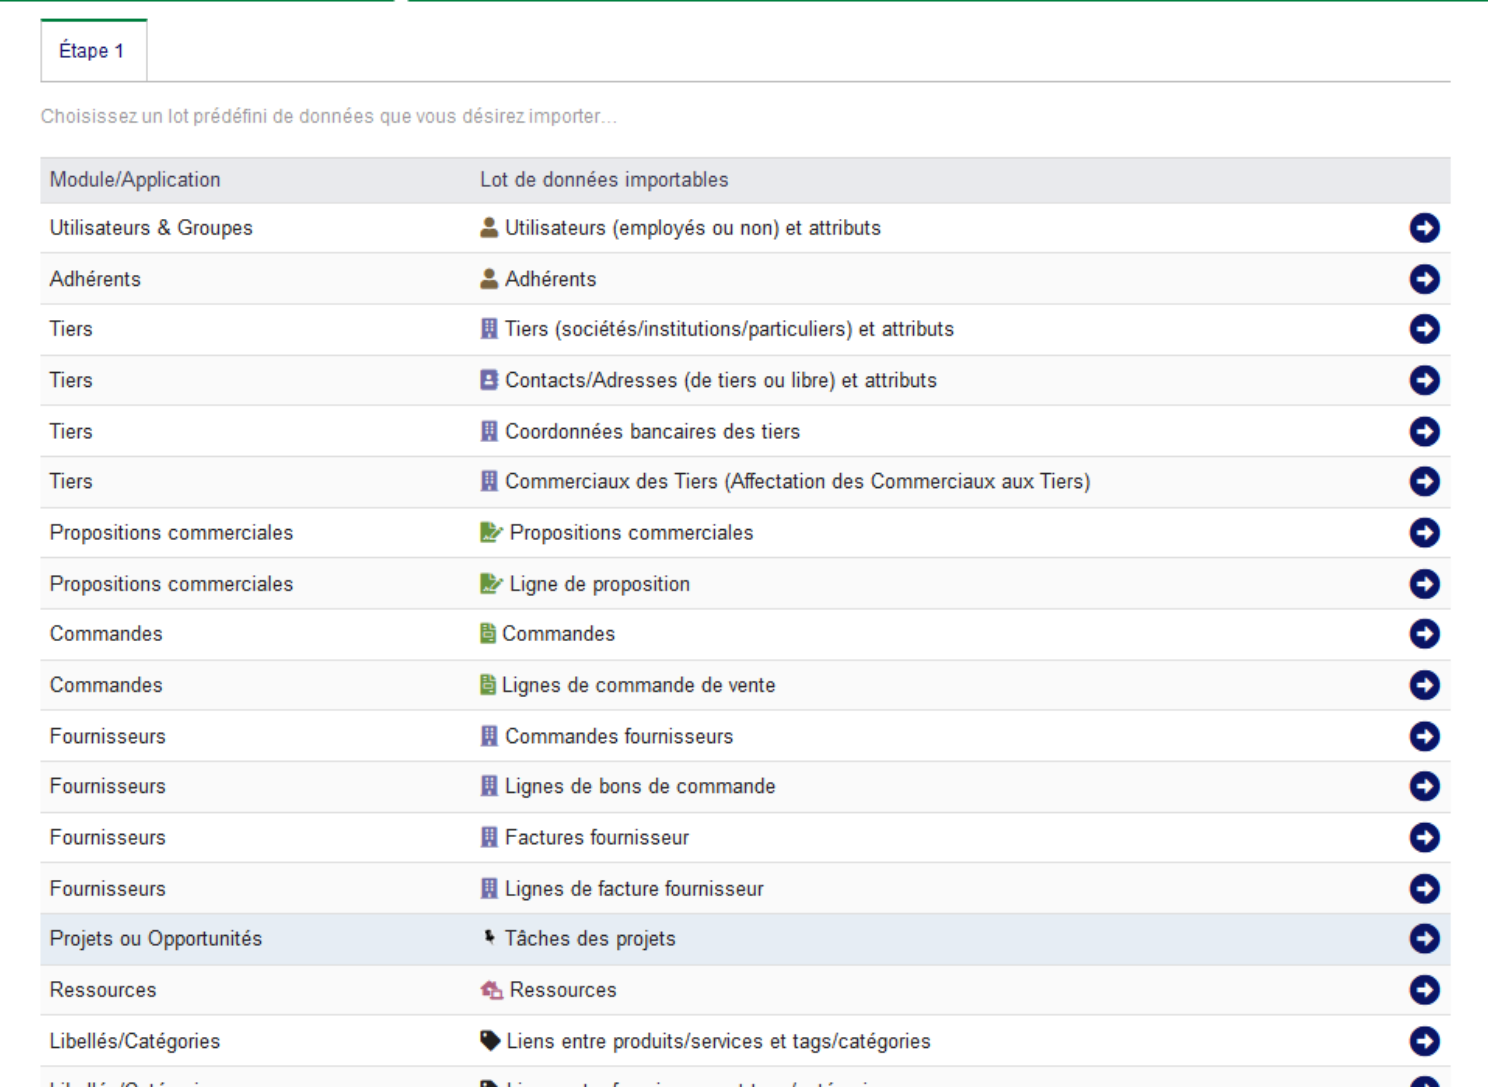The height and width of the screenshot is (1087, 1488).
Task: Click the Lignes de bons de commande label
Action: pyautogui.click(x=640, y=786)
